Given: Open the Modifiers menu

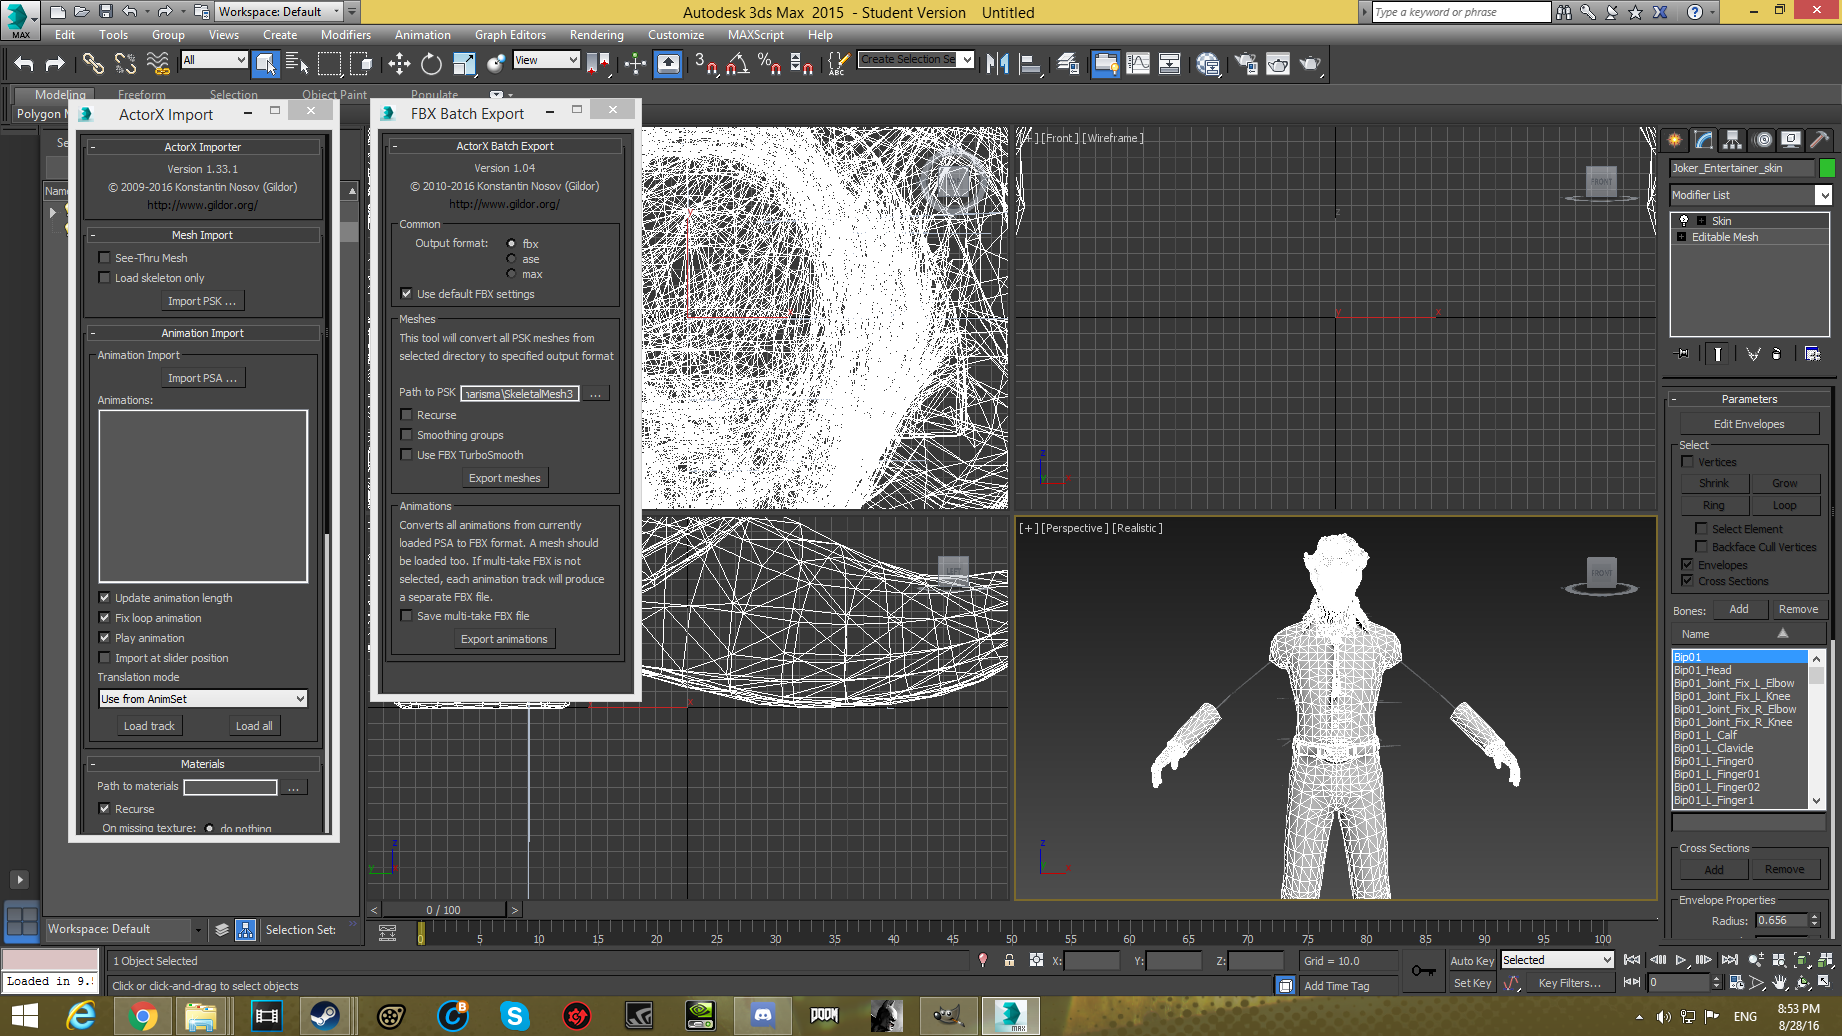Looking at the screenshot, I should click(x=345, y=35).
